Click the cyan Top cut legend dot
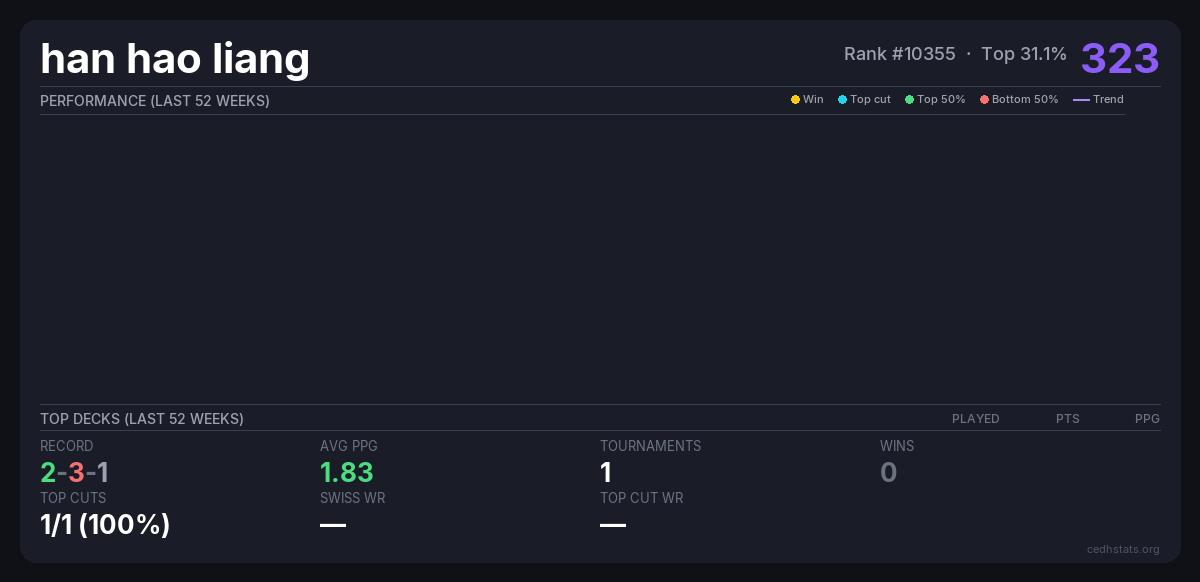 click(842, 100)
